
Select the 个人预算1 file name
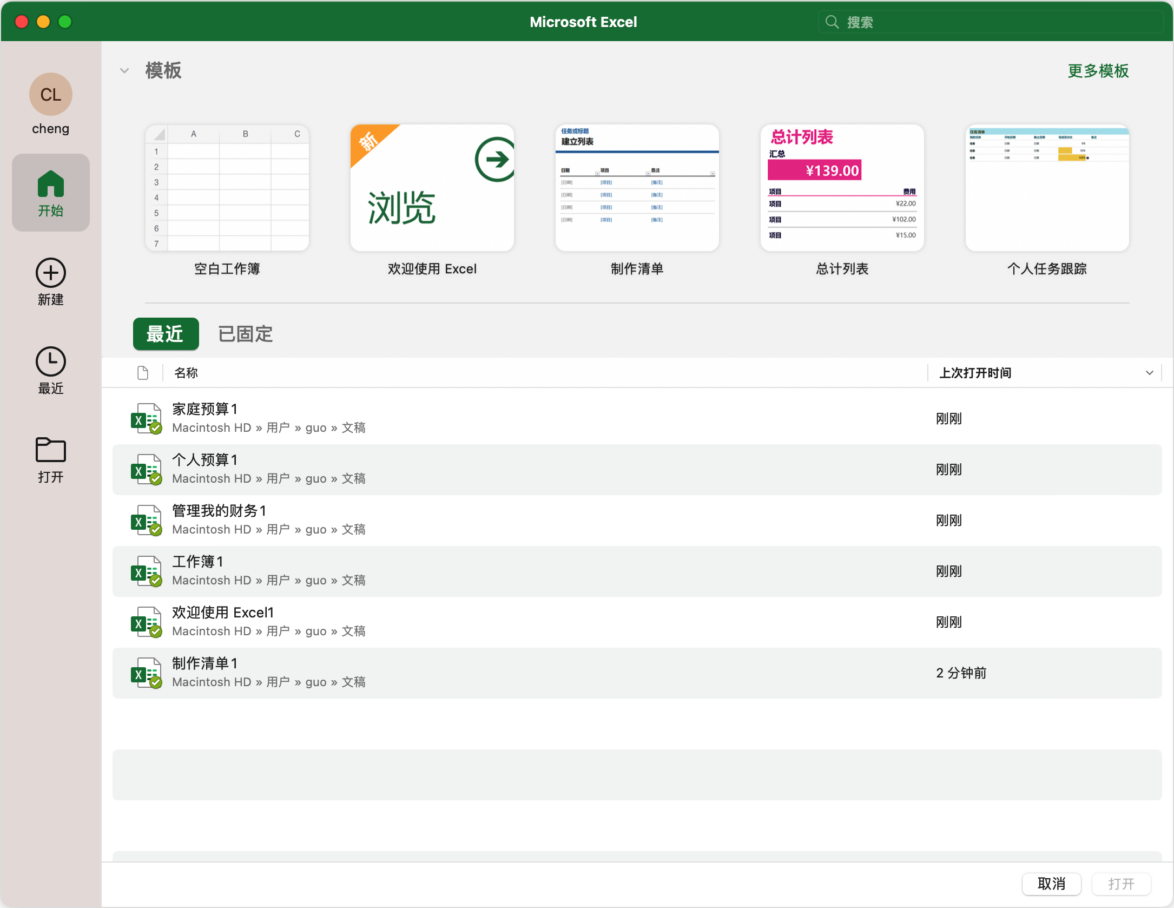tap(205, 460)
